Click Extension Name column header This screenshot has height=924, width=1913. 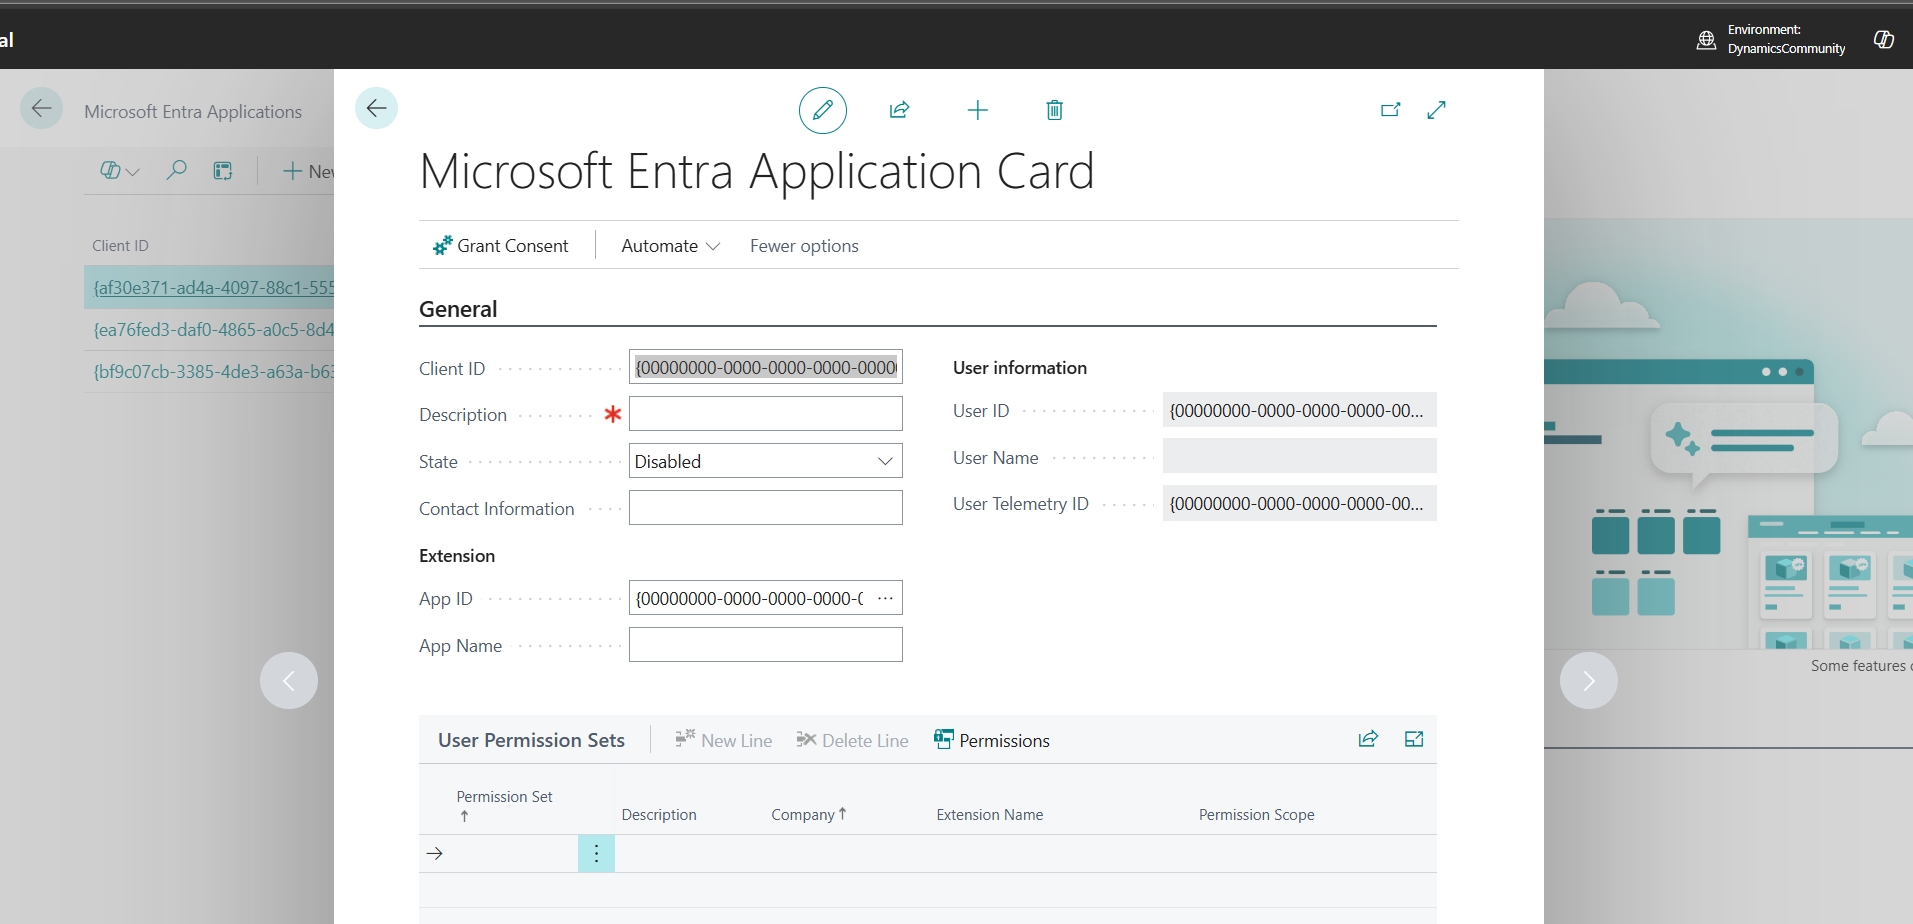[989, 814]
